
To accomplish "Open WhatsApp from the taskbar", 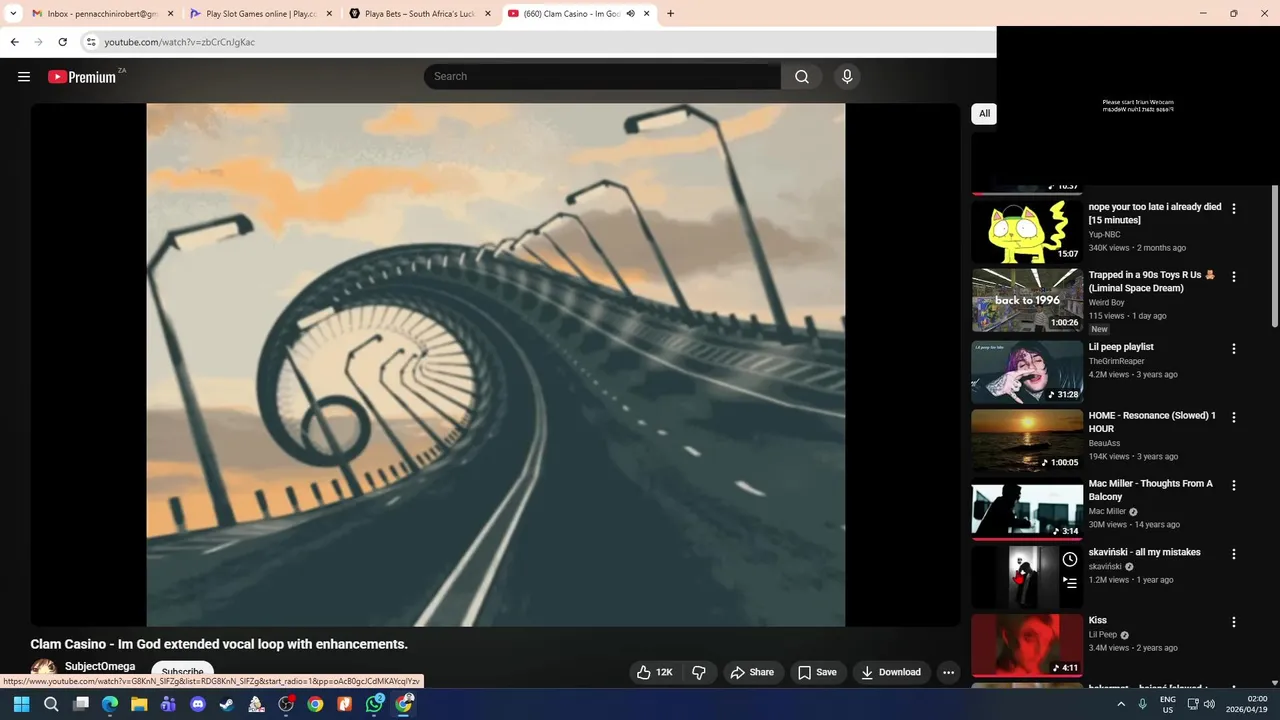I will pos(374,705).
